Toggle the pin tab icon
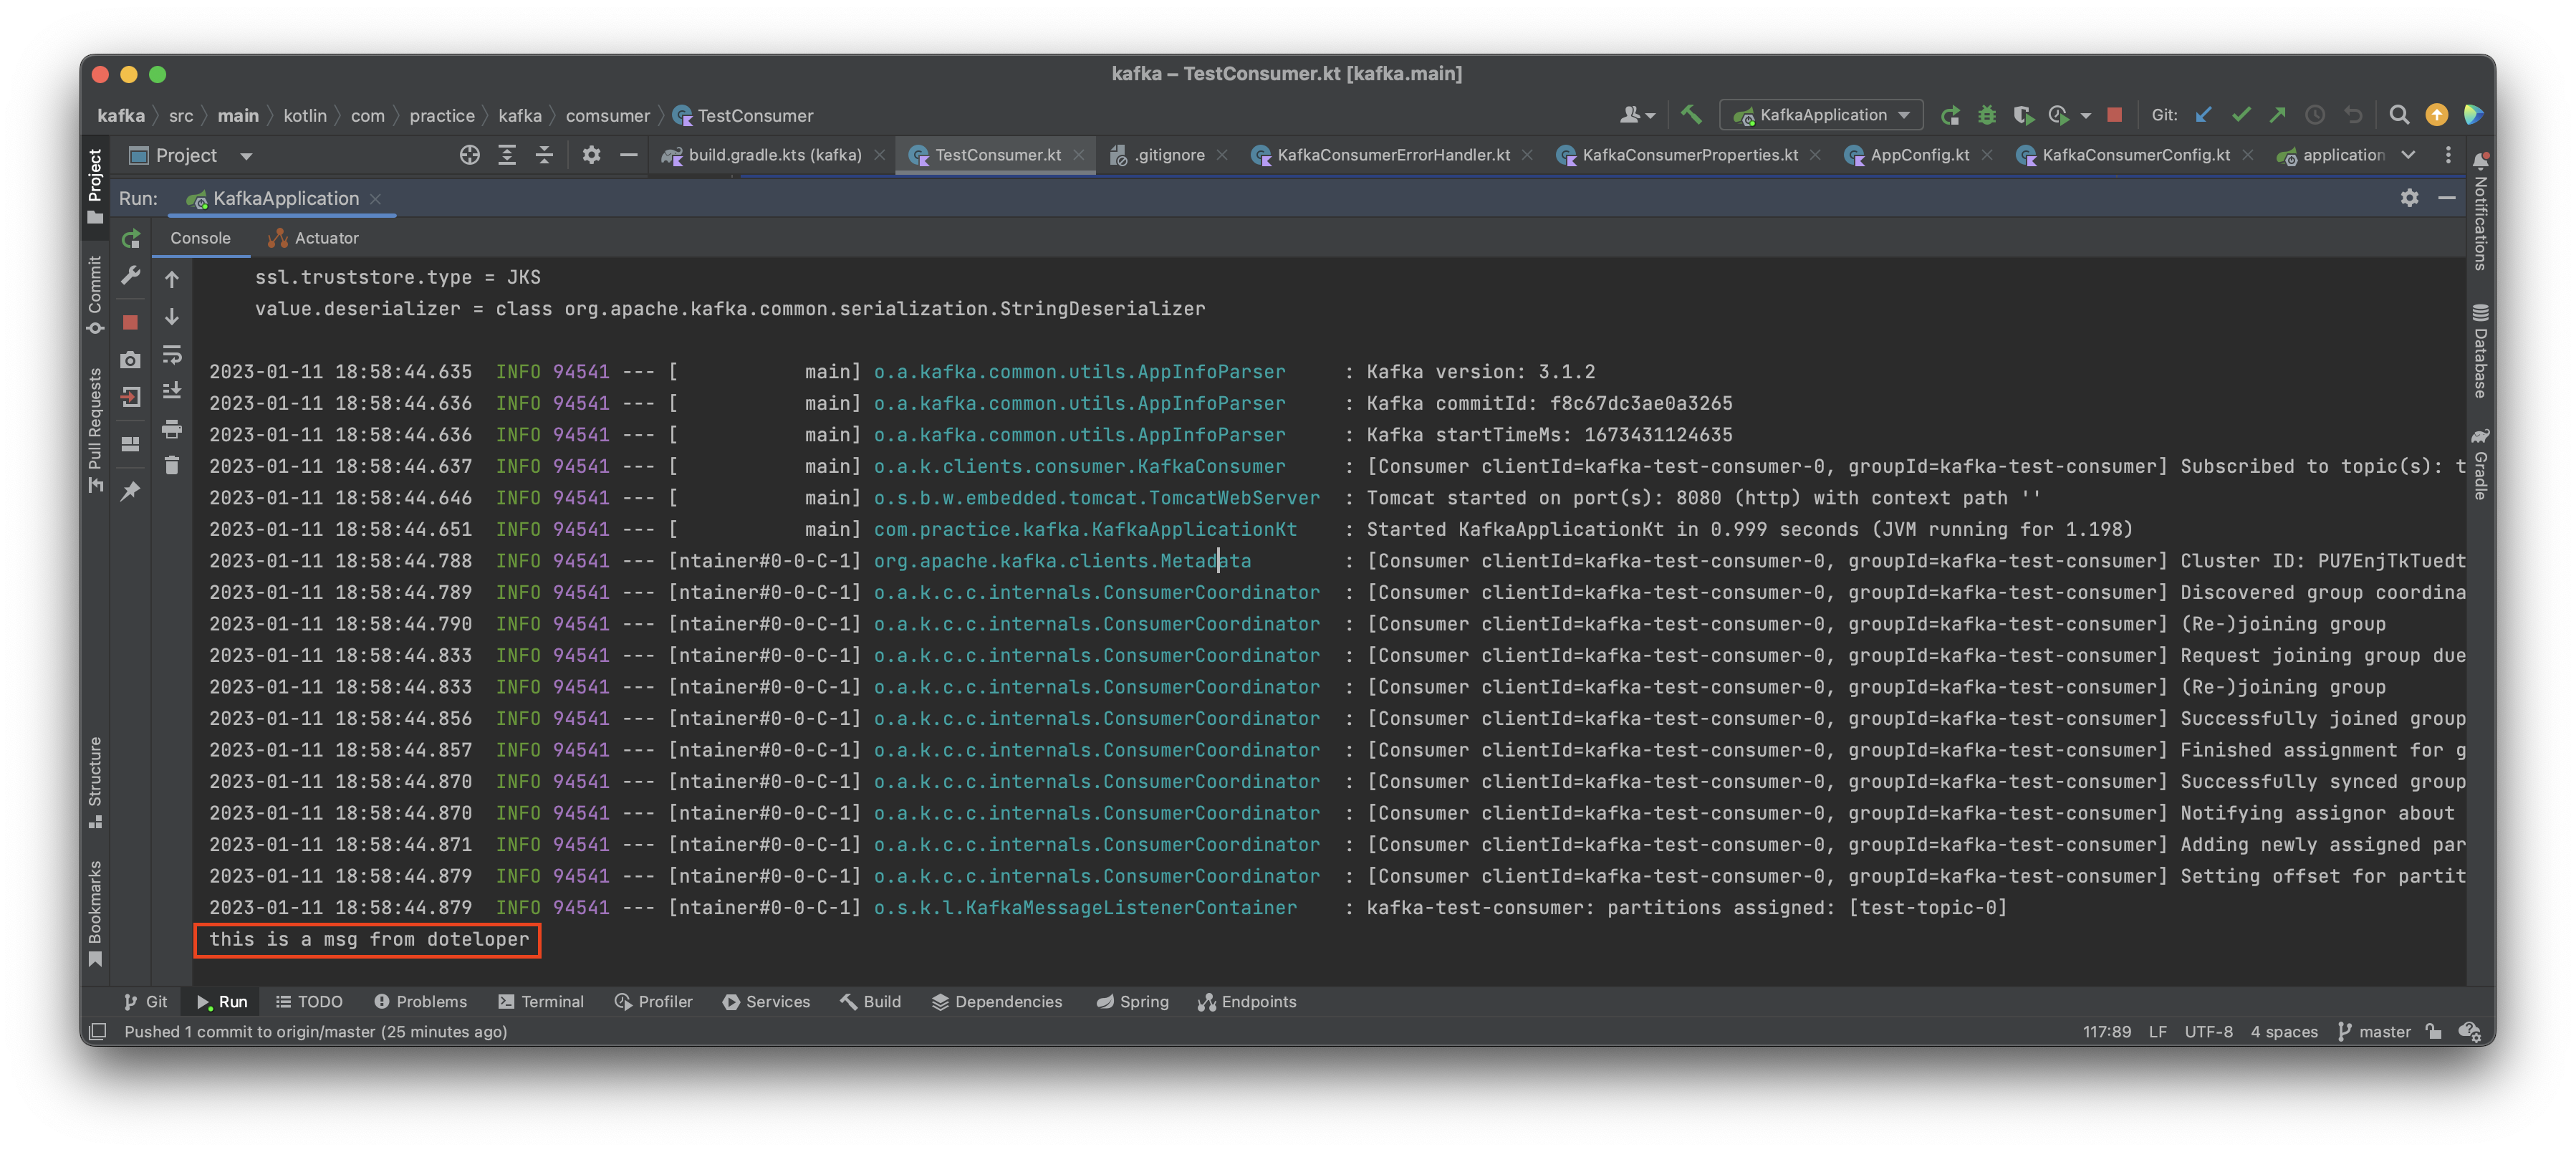 (x=130, y=491)
